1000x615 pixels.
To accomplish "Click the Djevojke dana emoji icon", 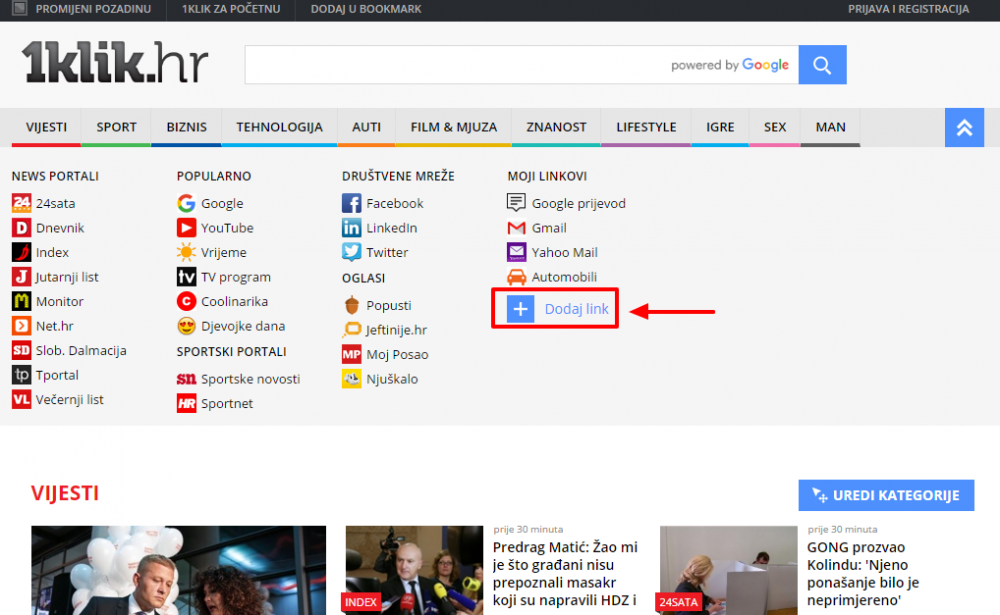I will tap(186, 326).
